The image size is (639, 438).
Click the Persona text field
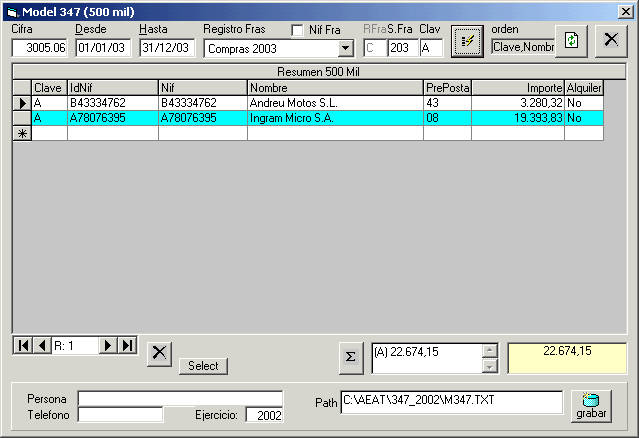tap(180, 398)
